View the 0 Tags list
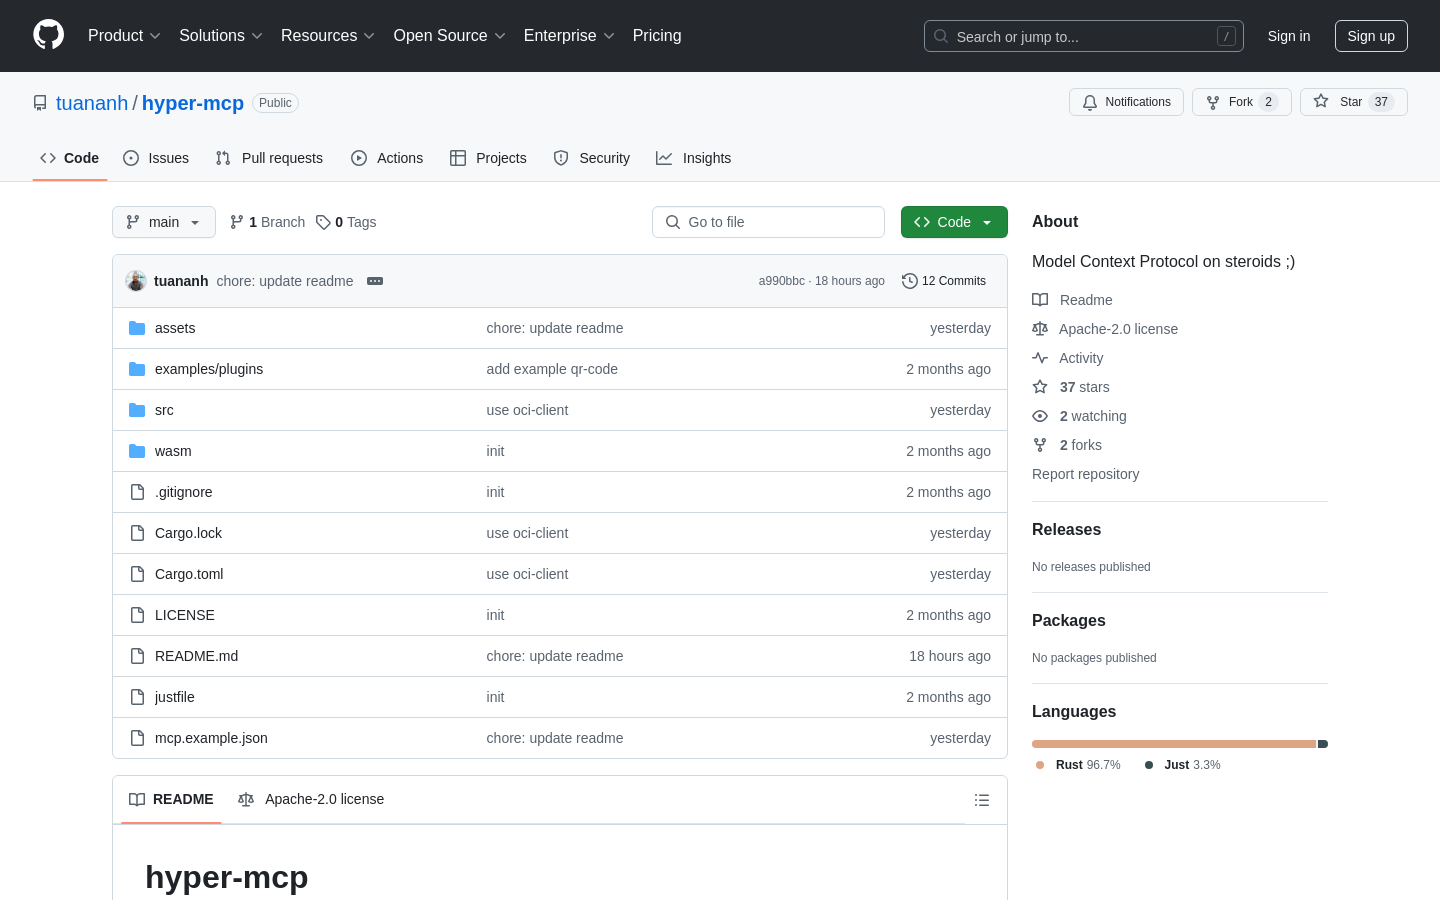1440x900 pixels. [346, 222]
